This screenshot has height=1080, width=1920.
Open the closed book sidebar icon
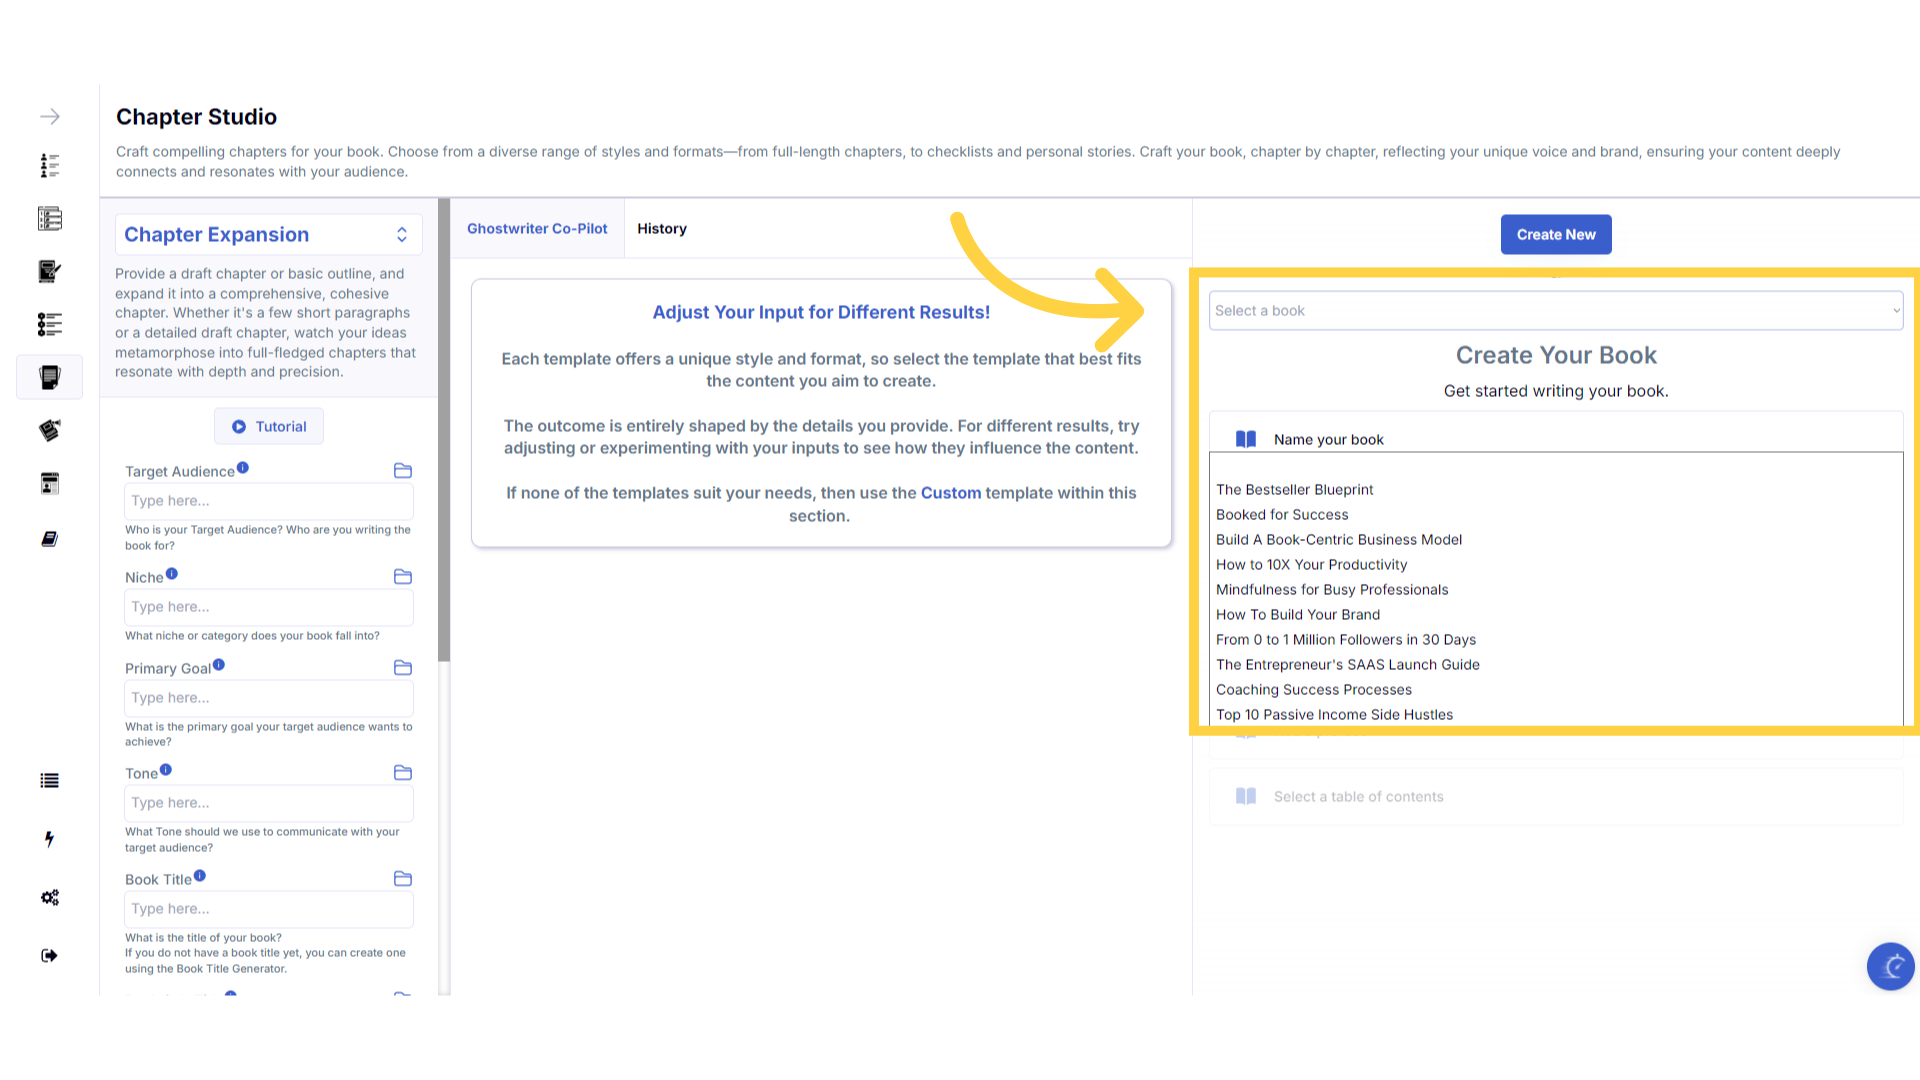coord(50,539)
